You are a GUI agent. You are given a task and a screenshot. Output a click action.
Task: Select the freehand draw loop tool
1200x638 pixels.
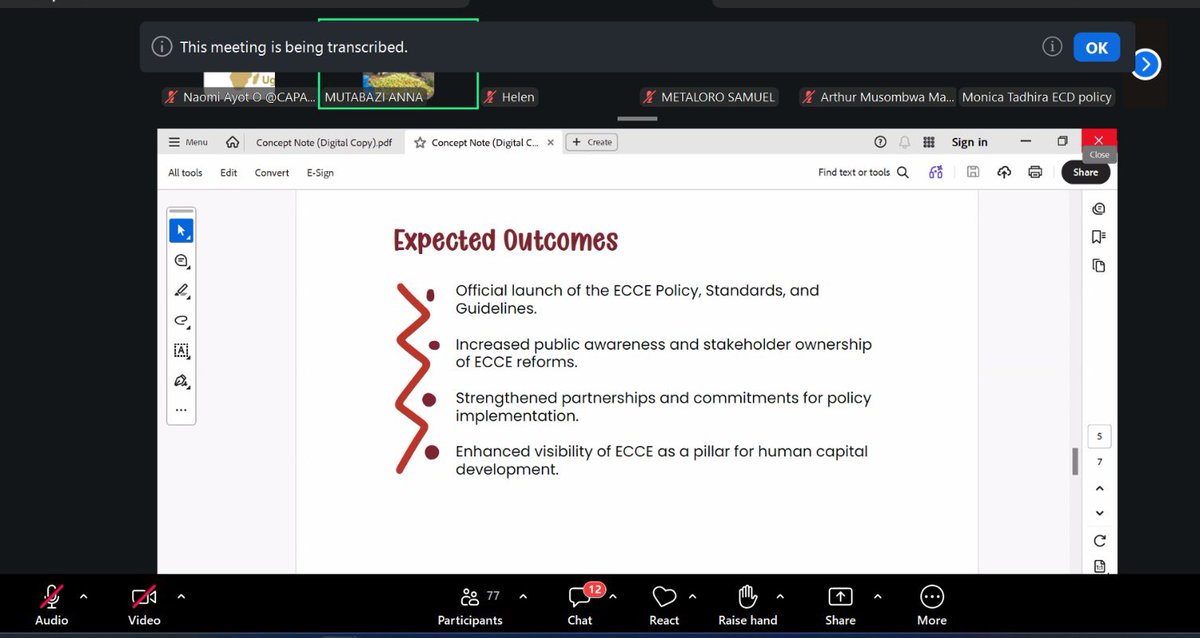[181, 321]
